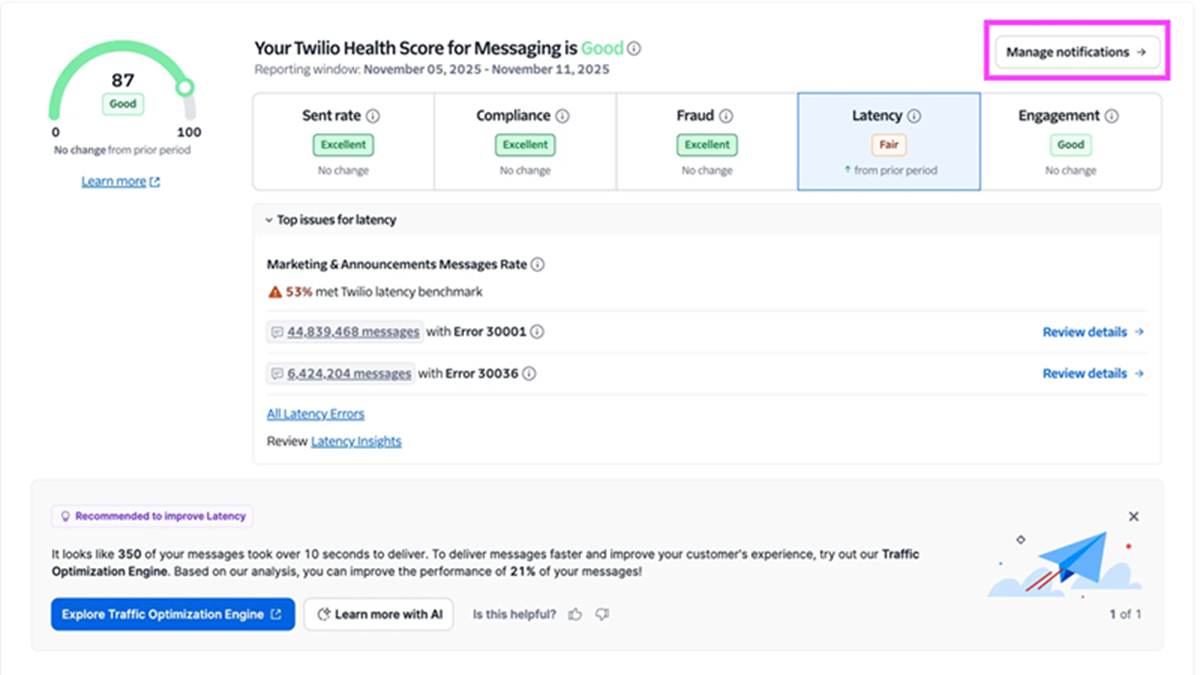Open Explore Traffic Optimization Engine
The height and width of the screenshot is (675, 1200).
point(172,614)
